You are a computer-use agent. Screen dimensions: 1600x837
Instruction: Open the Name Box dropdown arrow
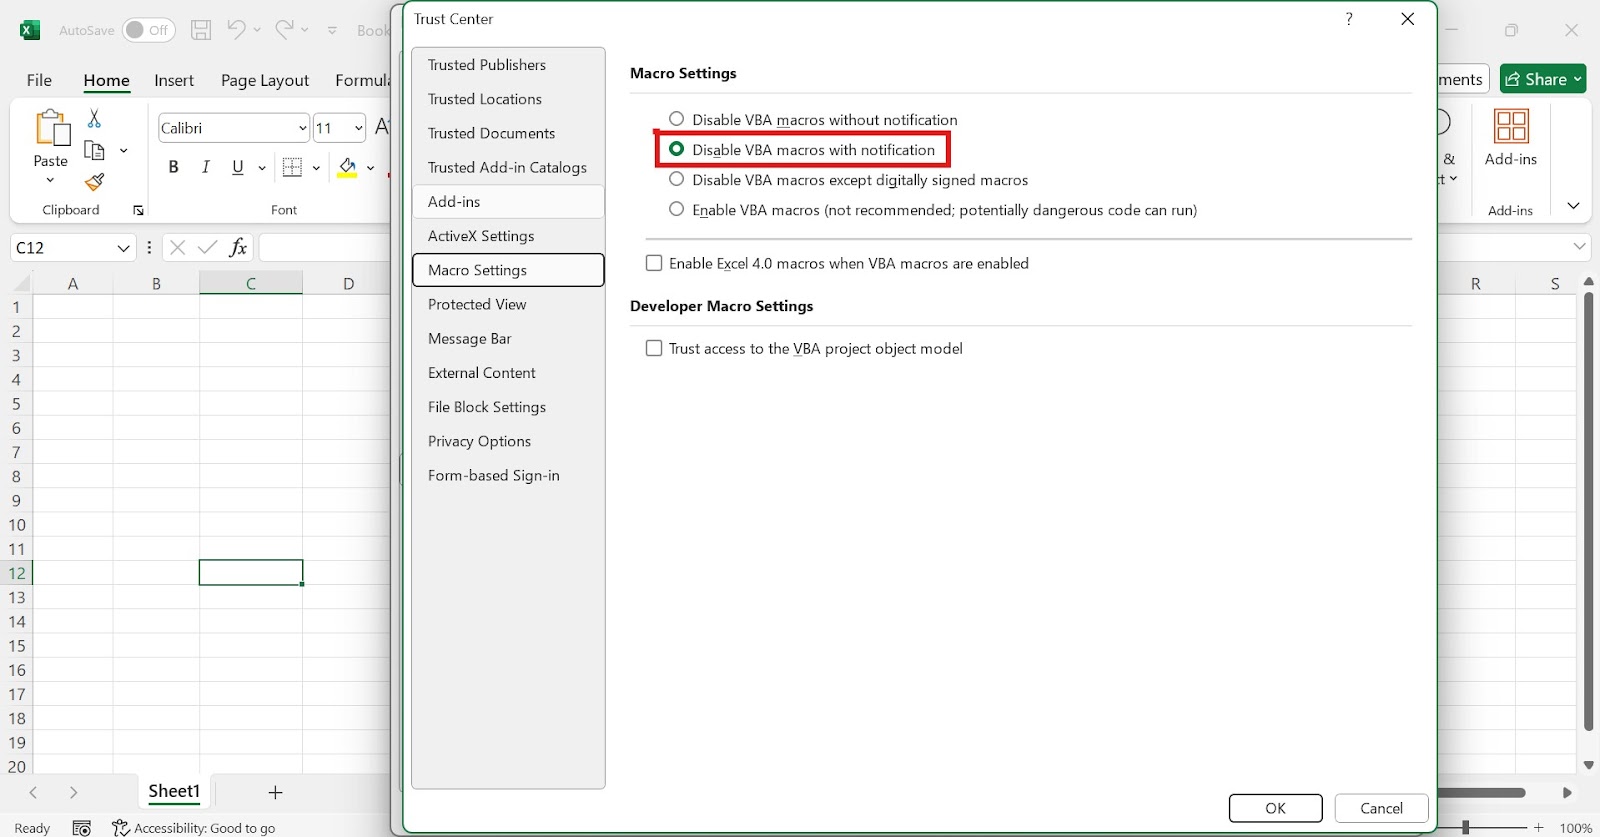pyautogui.click(x=123, y=248)
